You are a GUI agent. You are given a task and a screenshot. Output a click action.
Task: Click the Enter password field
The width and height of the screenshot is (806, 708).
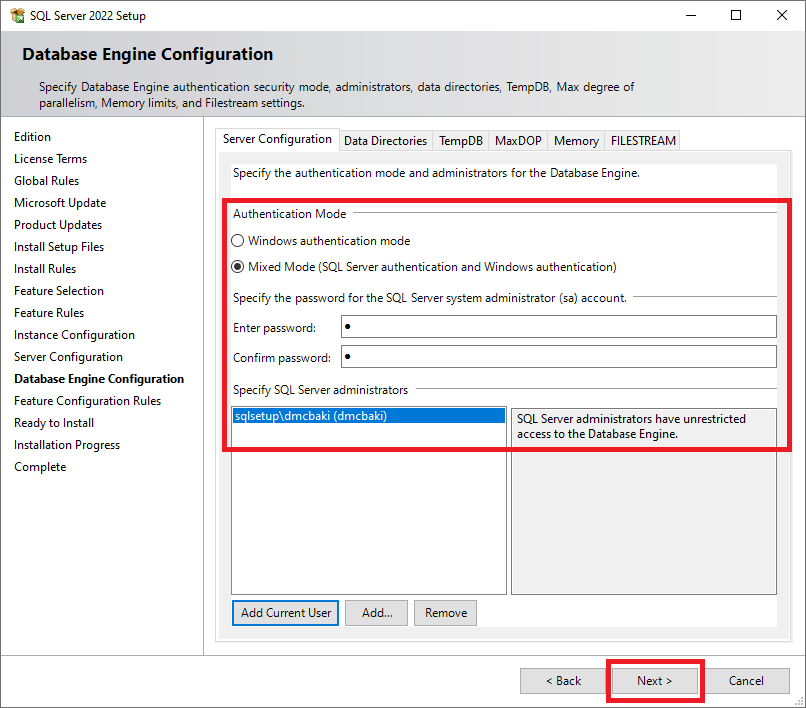[558, 327]
